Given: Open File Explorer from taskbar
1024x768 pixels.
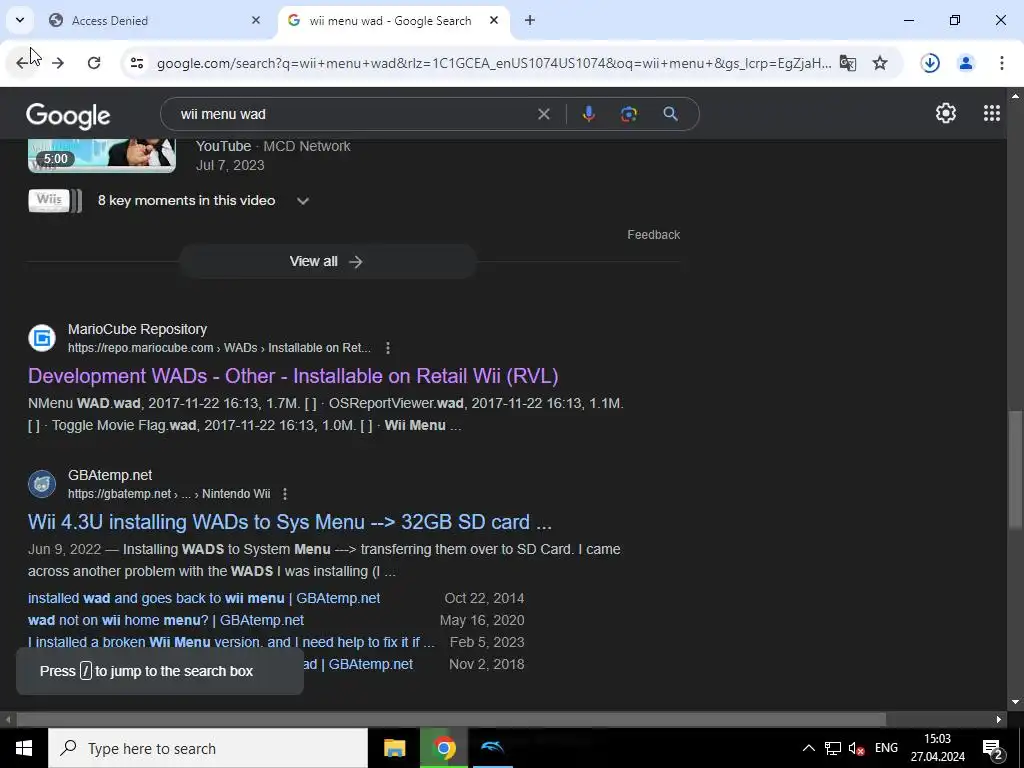Looking at the screenshot, I should [x=394, y=748].
